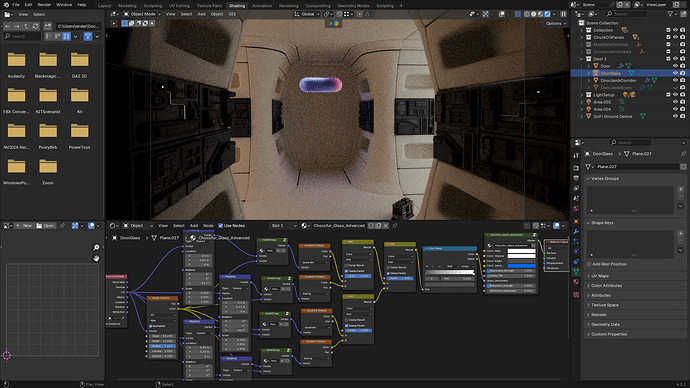Image resolution: width=690 pixels, height=388 pixels.
Task: Unlink Chocofur_Glass_Advanced material with the X
Action: pyautogui.click(x=385, y=226)
